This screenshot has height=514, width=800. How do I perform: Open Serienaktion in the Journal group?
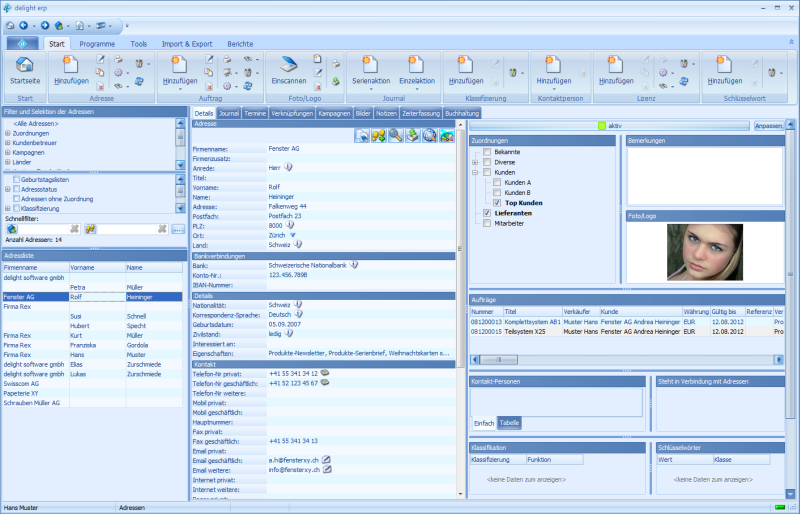(x=371, y=70)
